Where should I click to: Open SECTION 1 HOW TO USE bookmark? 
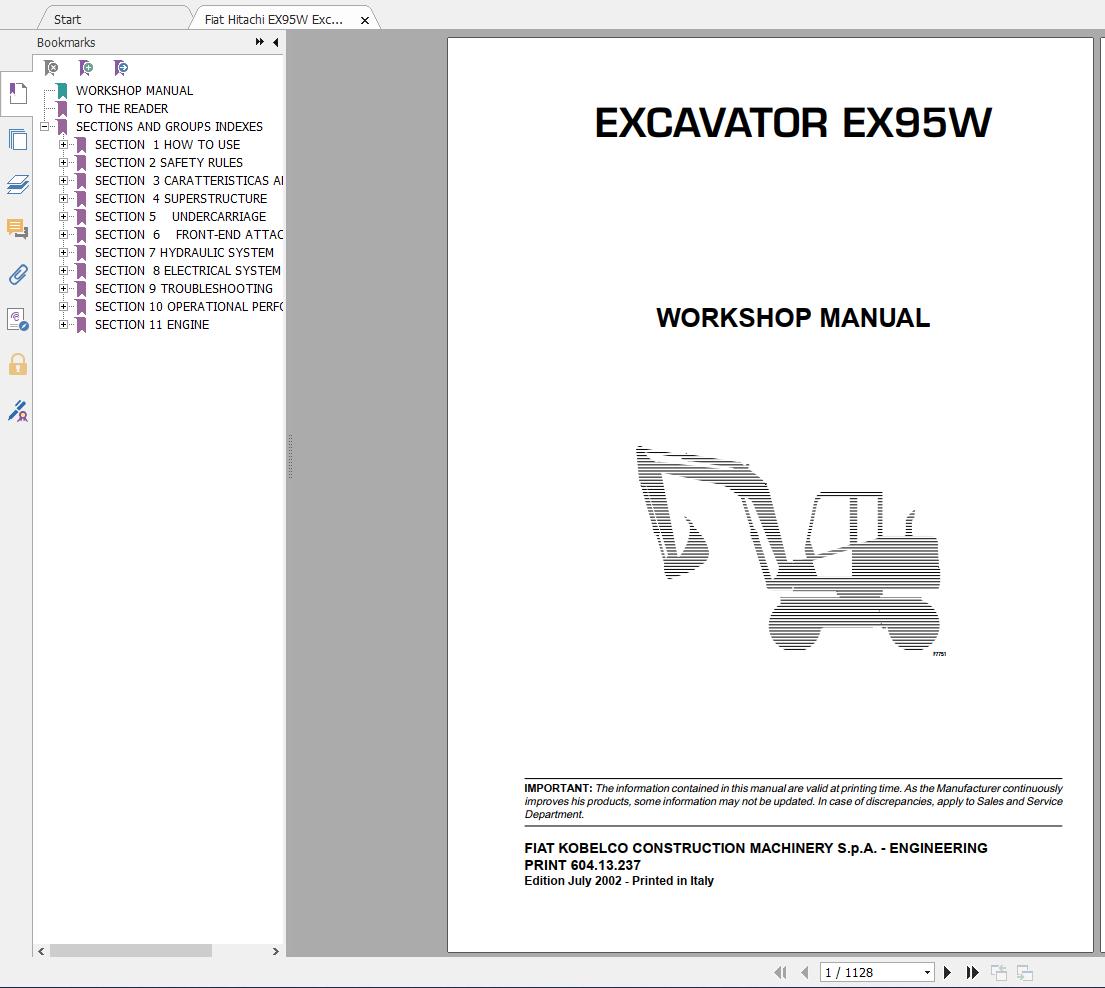[x=167, y=144]
